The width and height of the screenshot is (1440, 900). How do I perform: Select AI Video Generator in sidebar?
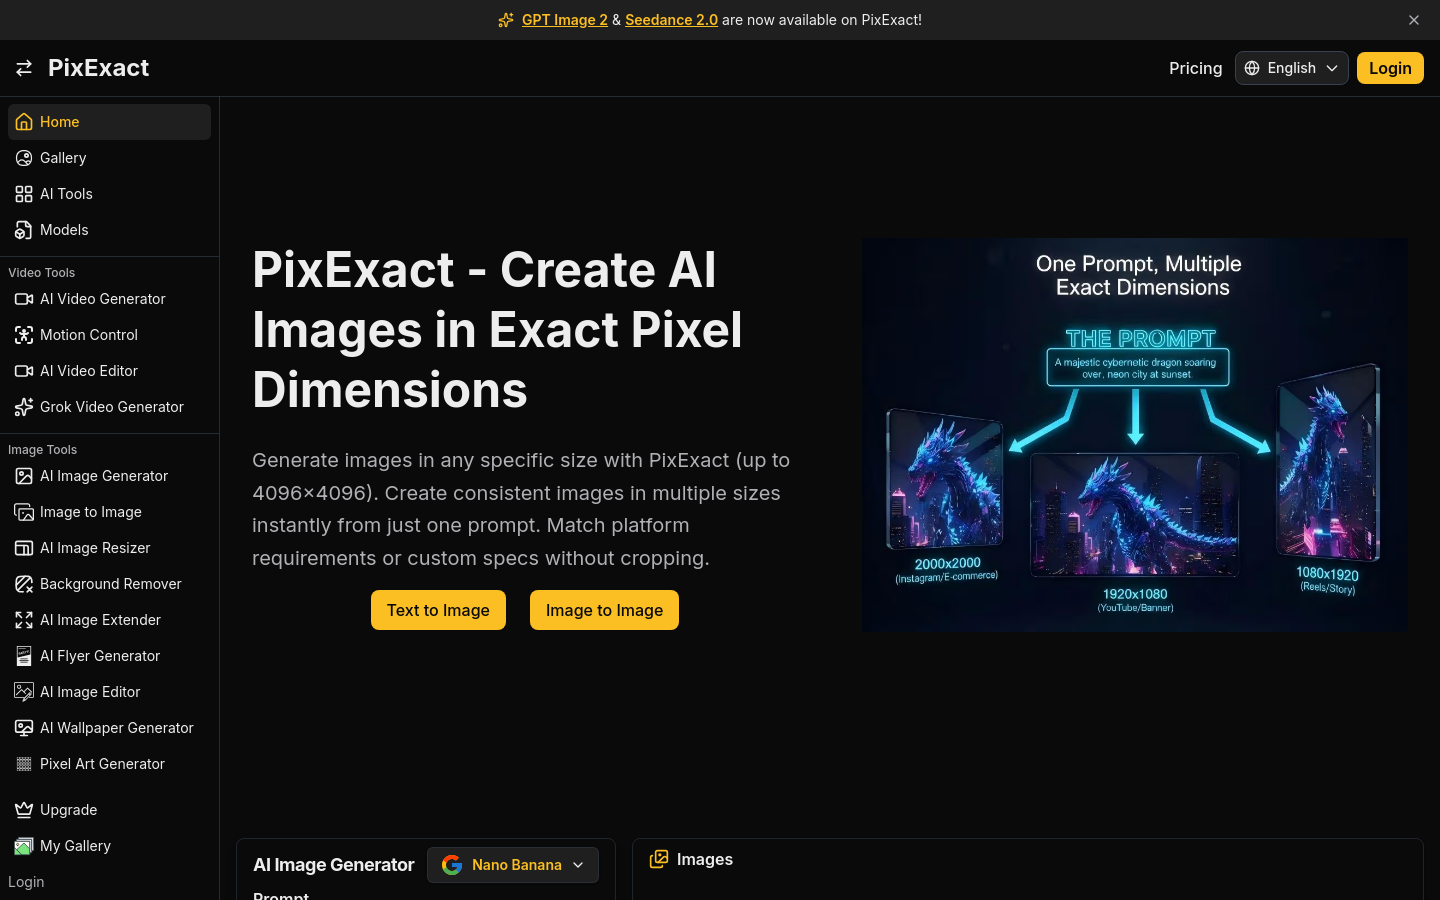coord(109,299)
